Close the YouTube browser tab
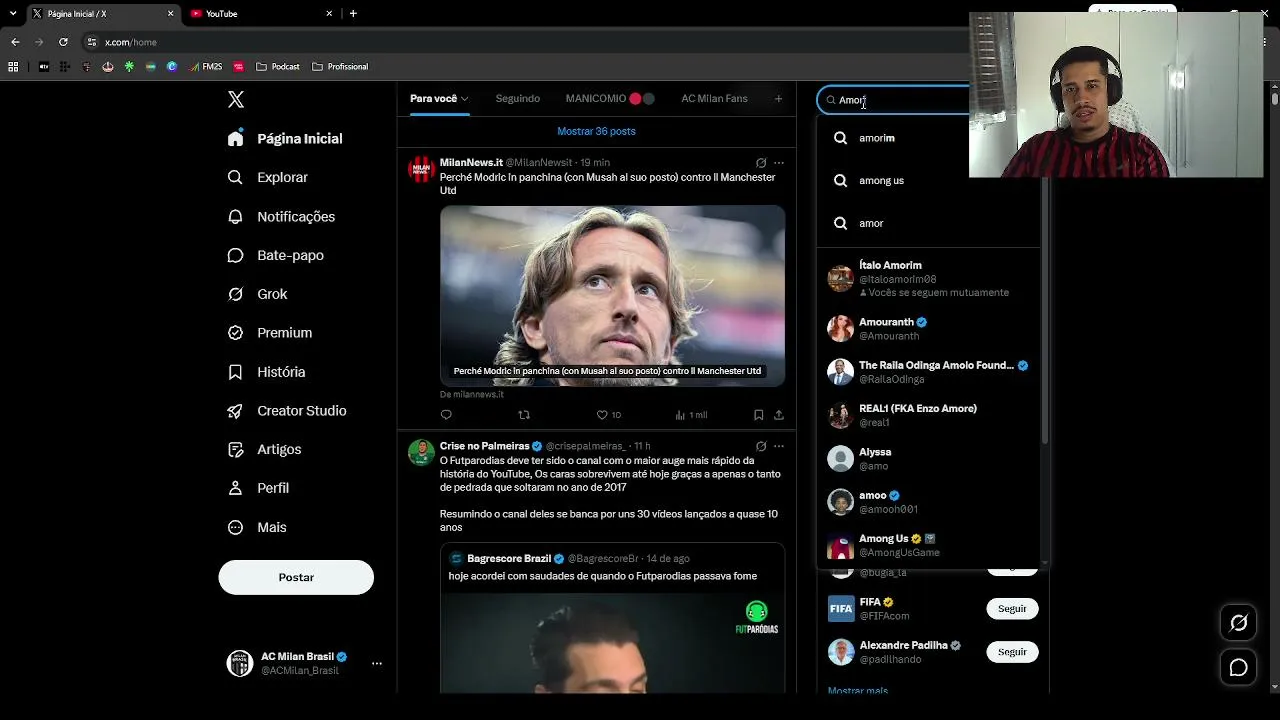 click(329, 14)
